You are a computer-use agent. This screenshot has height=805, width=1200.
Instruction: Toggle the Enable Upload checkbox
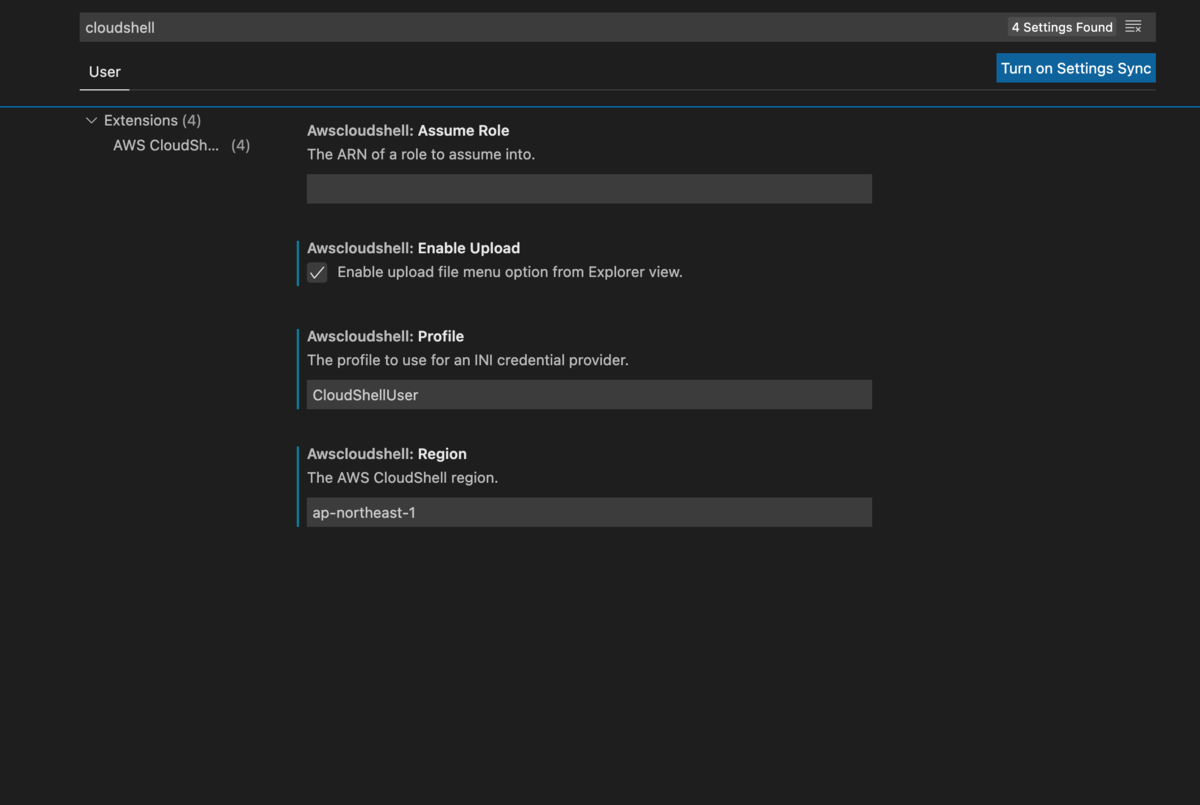(317, 272)
